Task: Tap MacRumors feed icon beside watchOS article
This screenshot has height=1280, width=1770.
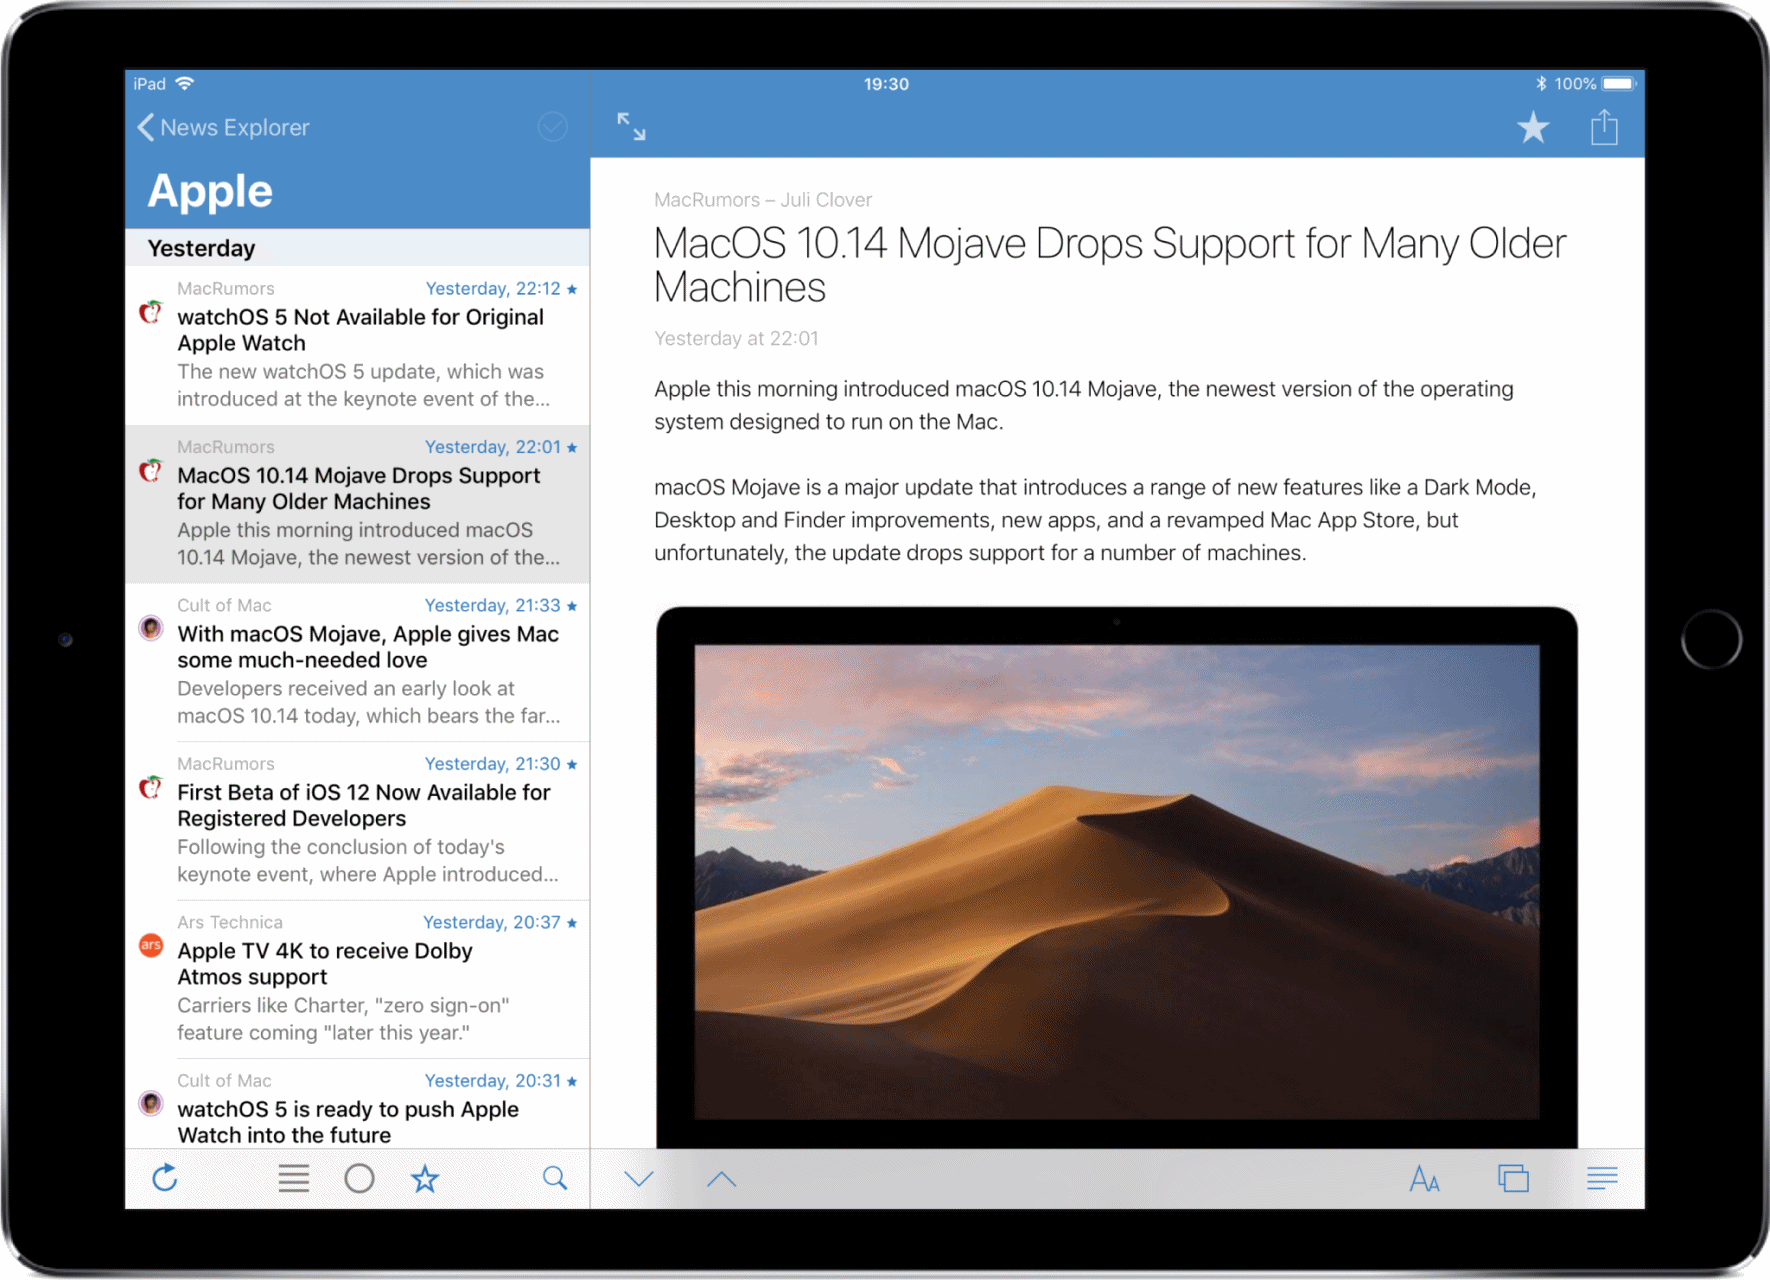Action: click(151, 312)
